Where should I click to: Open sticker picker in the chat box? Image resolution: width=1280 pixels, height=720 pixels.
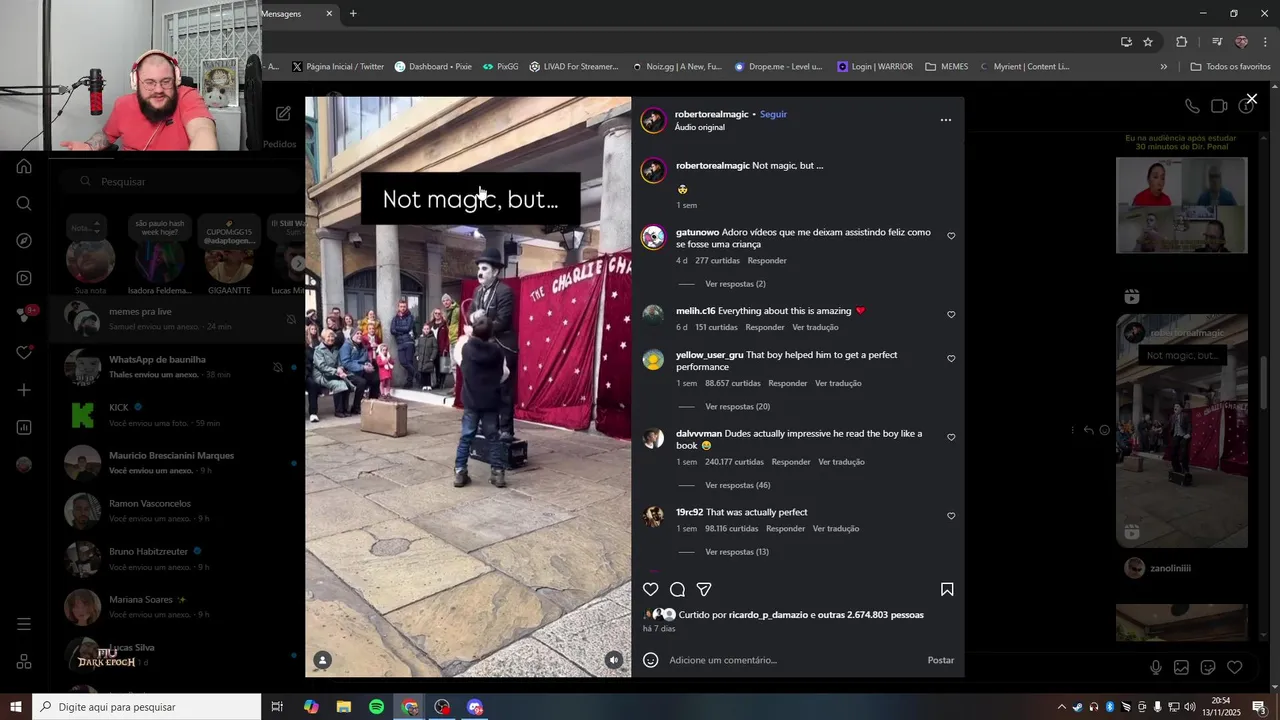pyautogui.click(x=1208, y=667)
